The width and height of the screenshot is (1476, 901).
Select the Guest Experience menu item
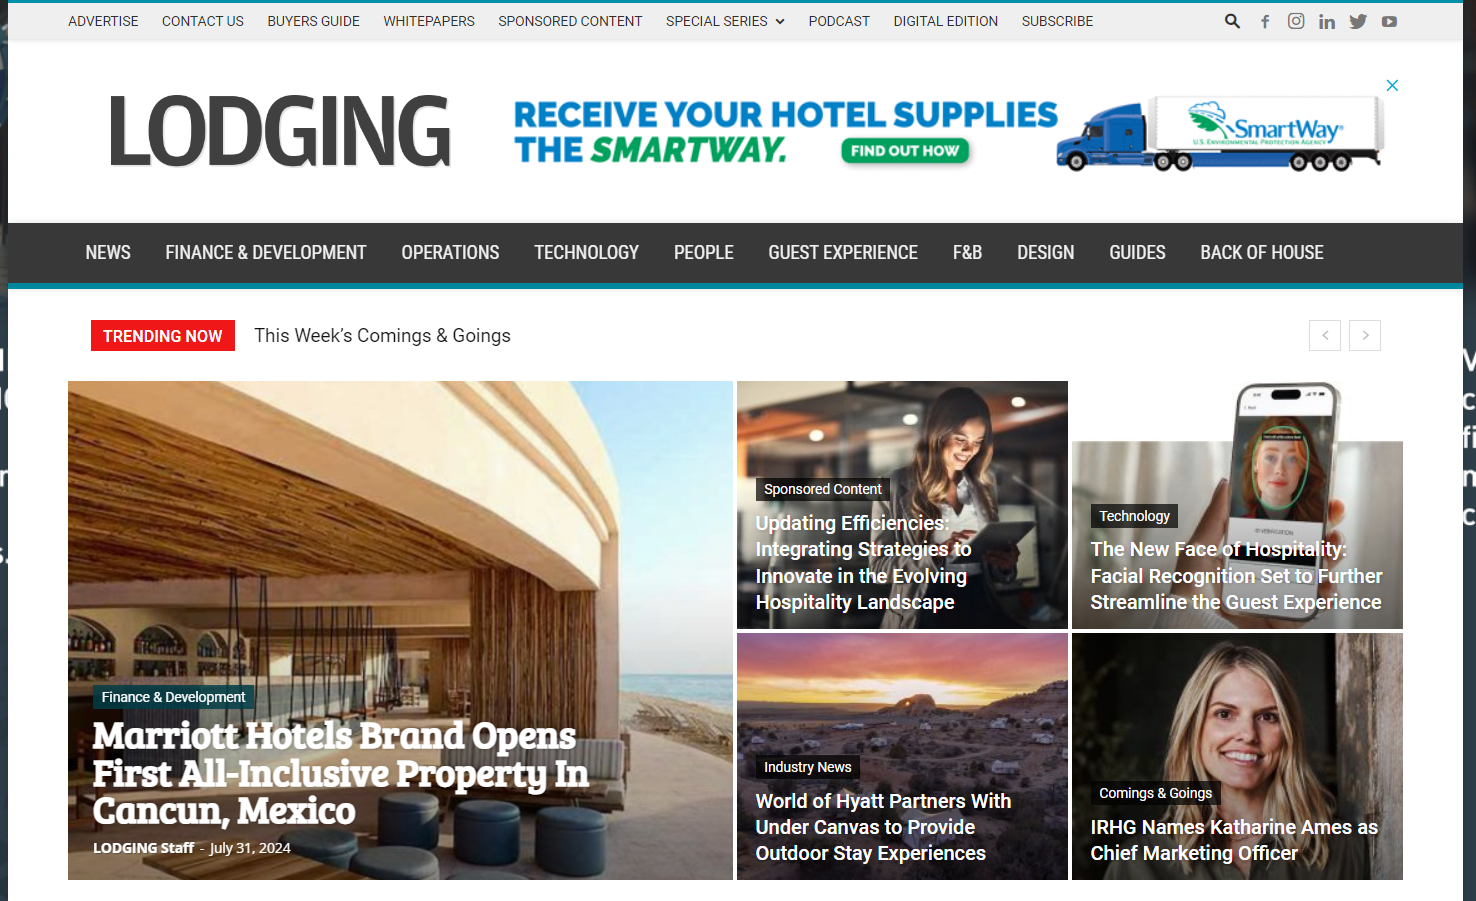point(843,253)
